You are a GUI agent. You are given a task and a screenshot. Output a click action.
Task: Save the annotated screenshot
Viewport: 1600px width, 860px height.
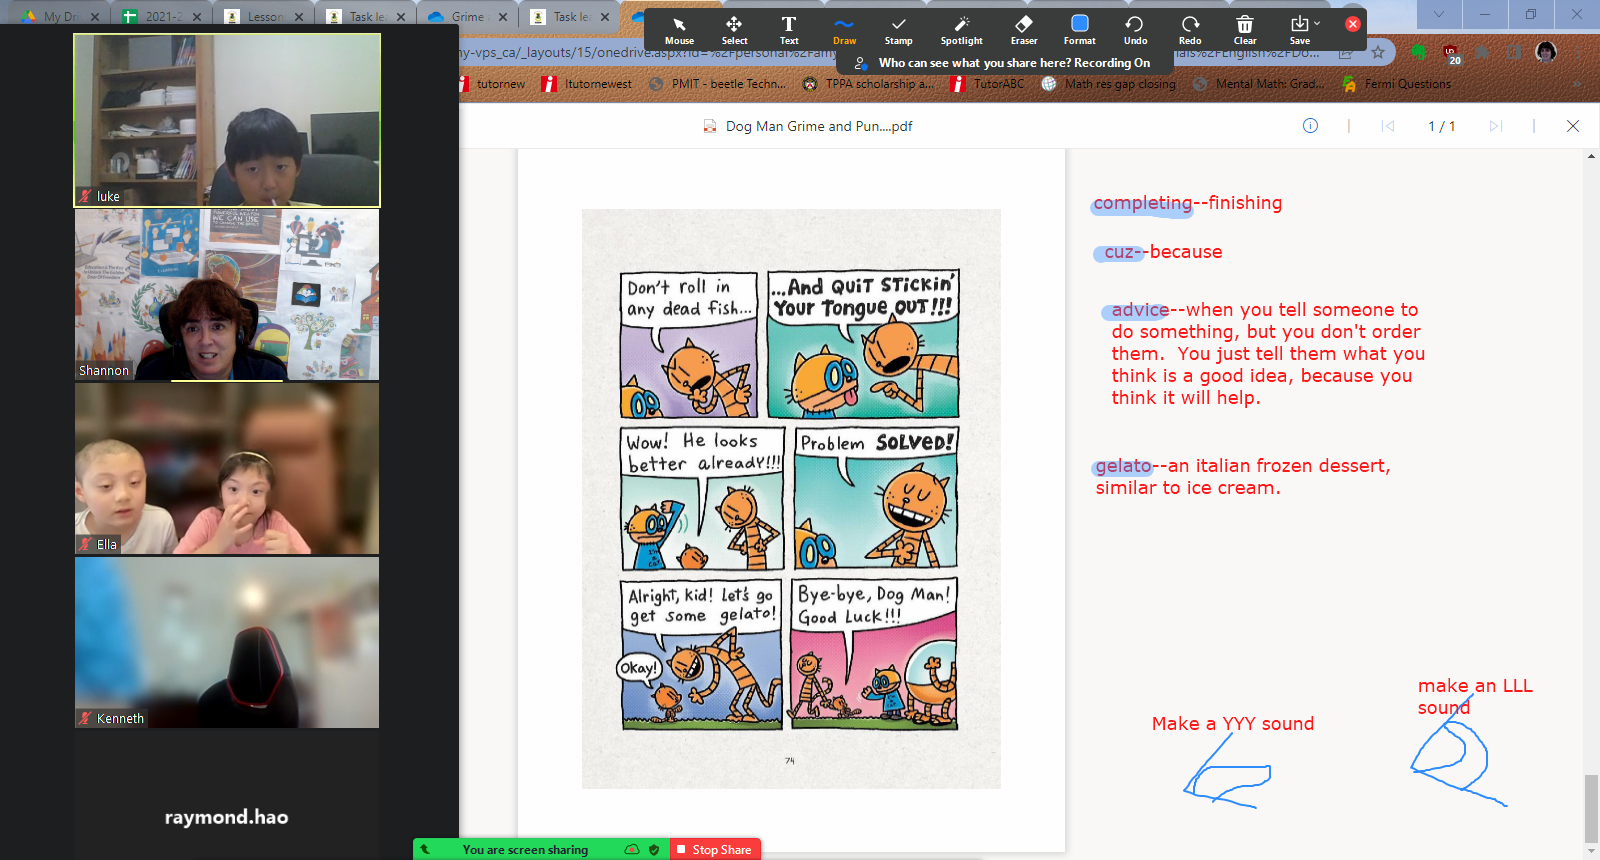pyautogui.click(x=1299, y=30)
